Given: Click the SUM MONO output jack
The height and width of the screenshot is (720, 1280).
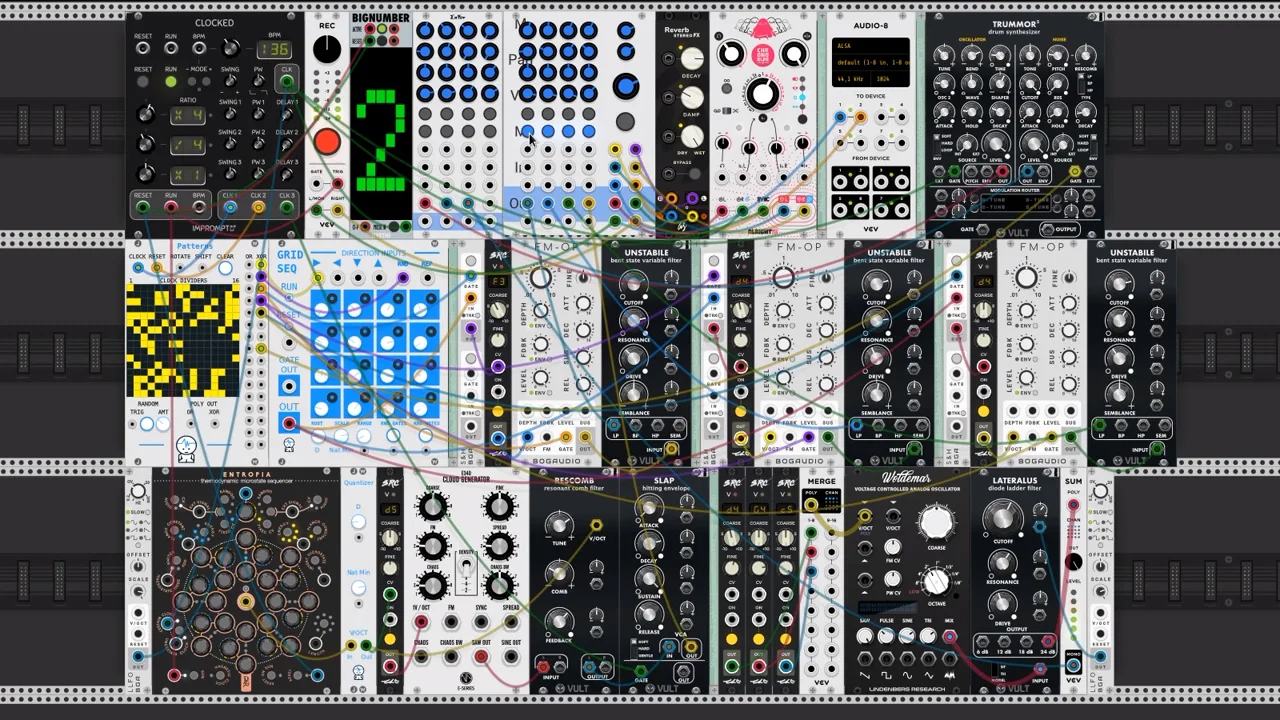Looking at the screenshot, I should [x=1073, y=664].
